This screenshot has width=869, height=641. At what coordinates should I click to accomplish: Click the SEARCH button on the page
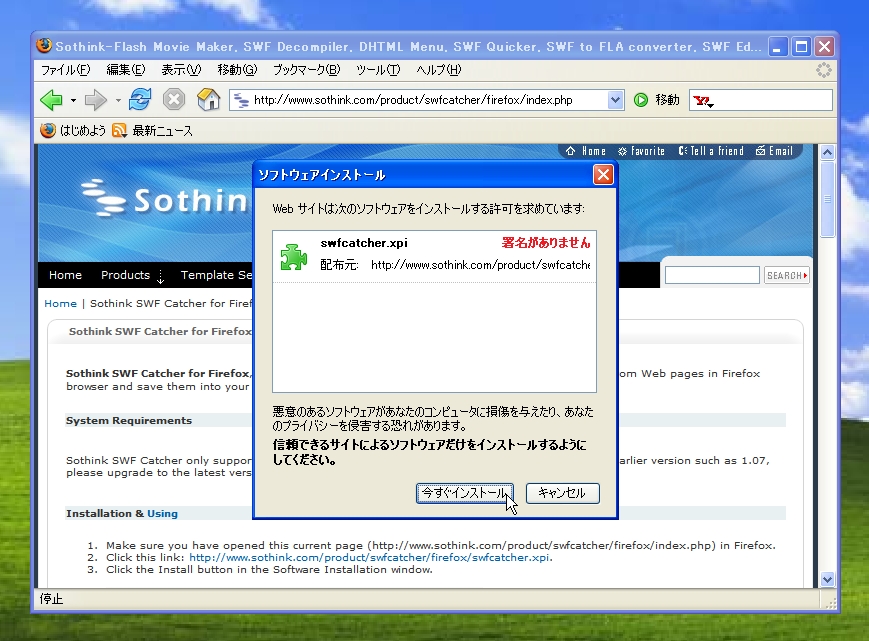pos(786,275)
